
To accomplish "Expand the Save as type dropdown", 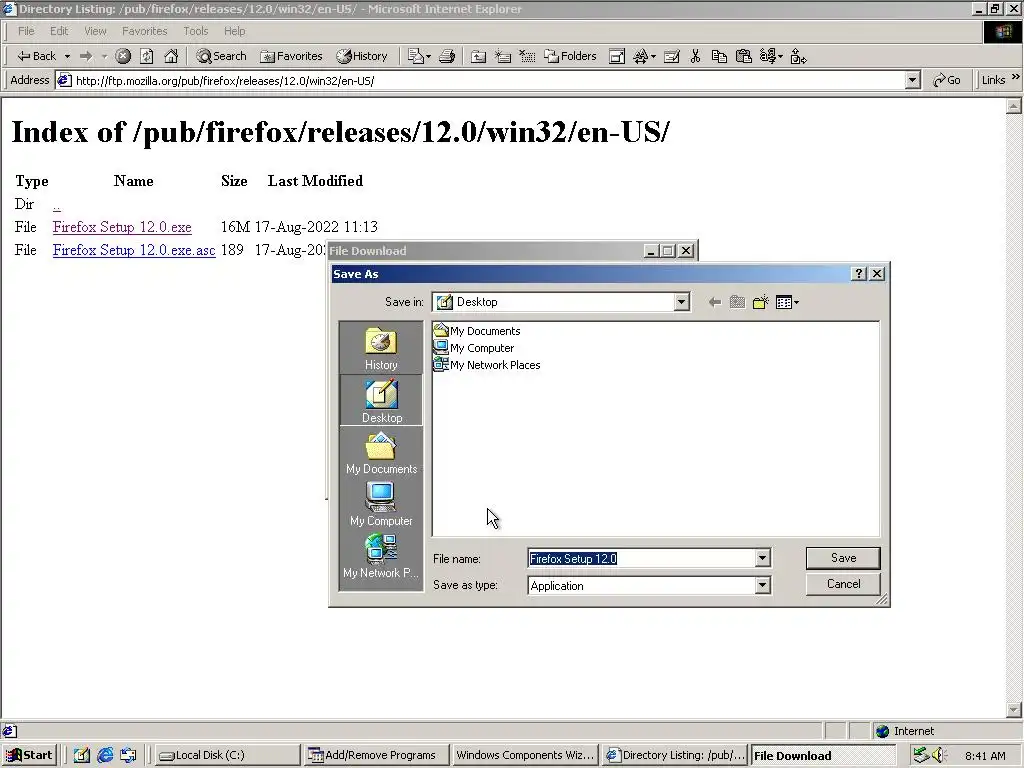I will click(762, 585).
